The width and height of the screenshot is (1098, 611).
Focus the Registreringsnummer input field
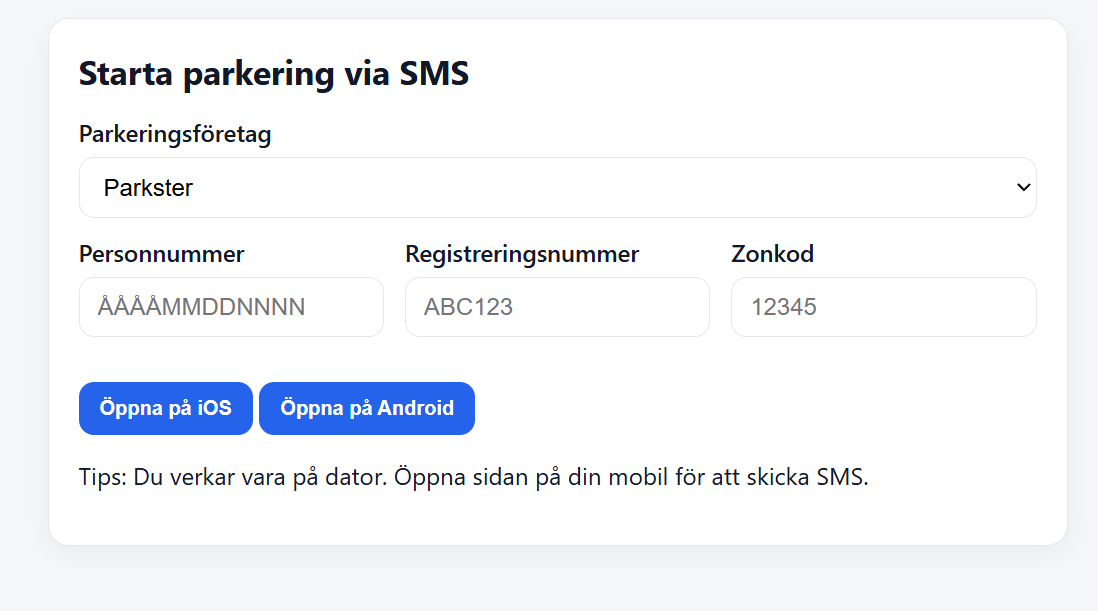[x=557, y=307]
